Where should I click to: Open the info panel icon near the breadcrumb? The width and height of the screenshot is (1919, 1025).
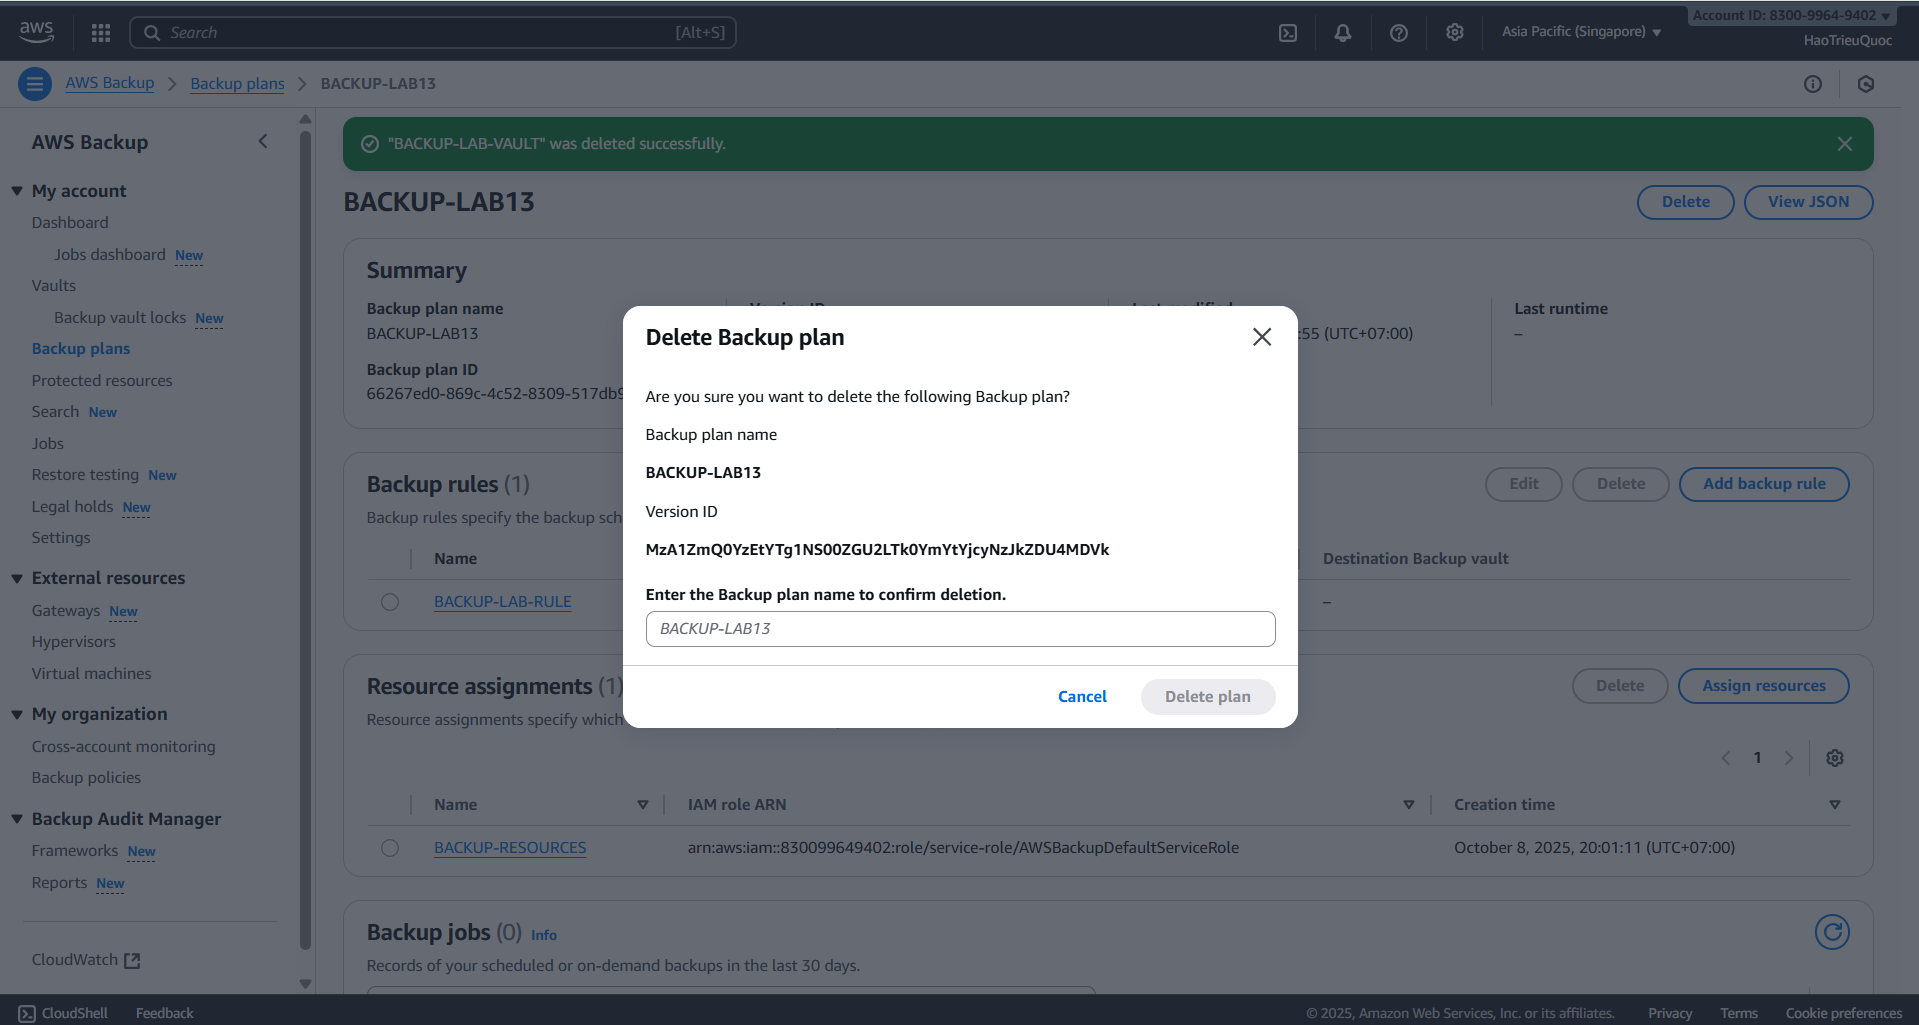1813,83
